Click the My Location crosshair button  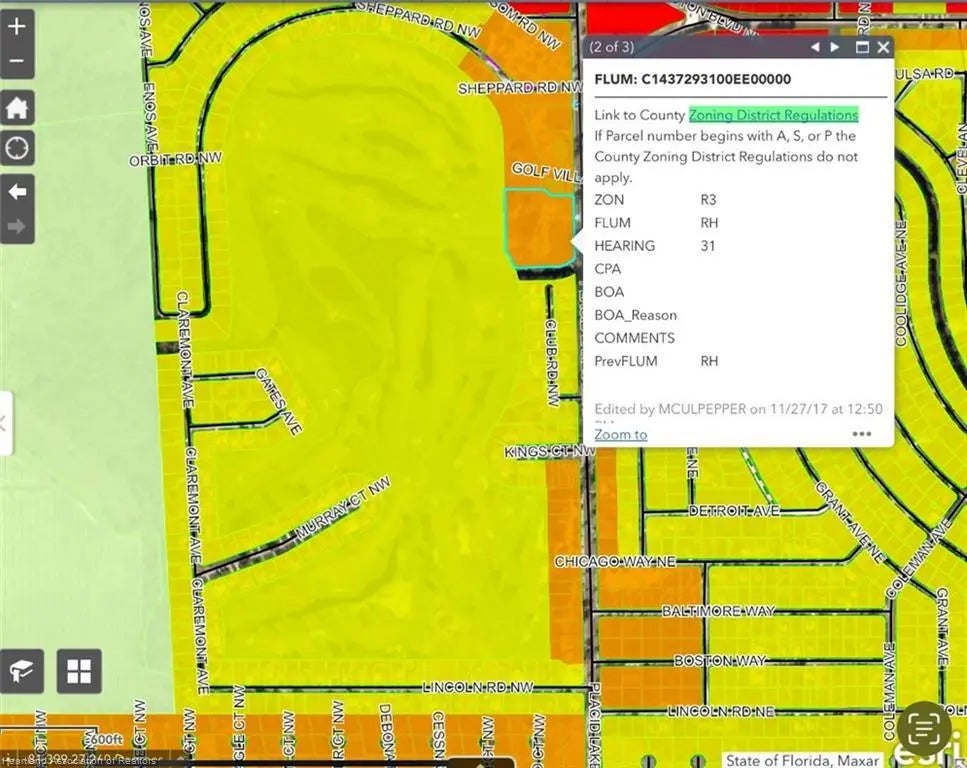click(x=17, y=149)
